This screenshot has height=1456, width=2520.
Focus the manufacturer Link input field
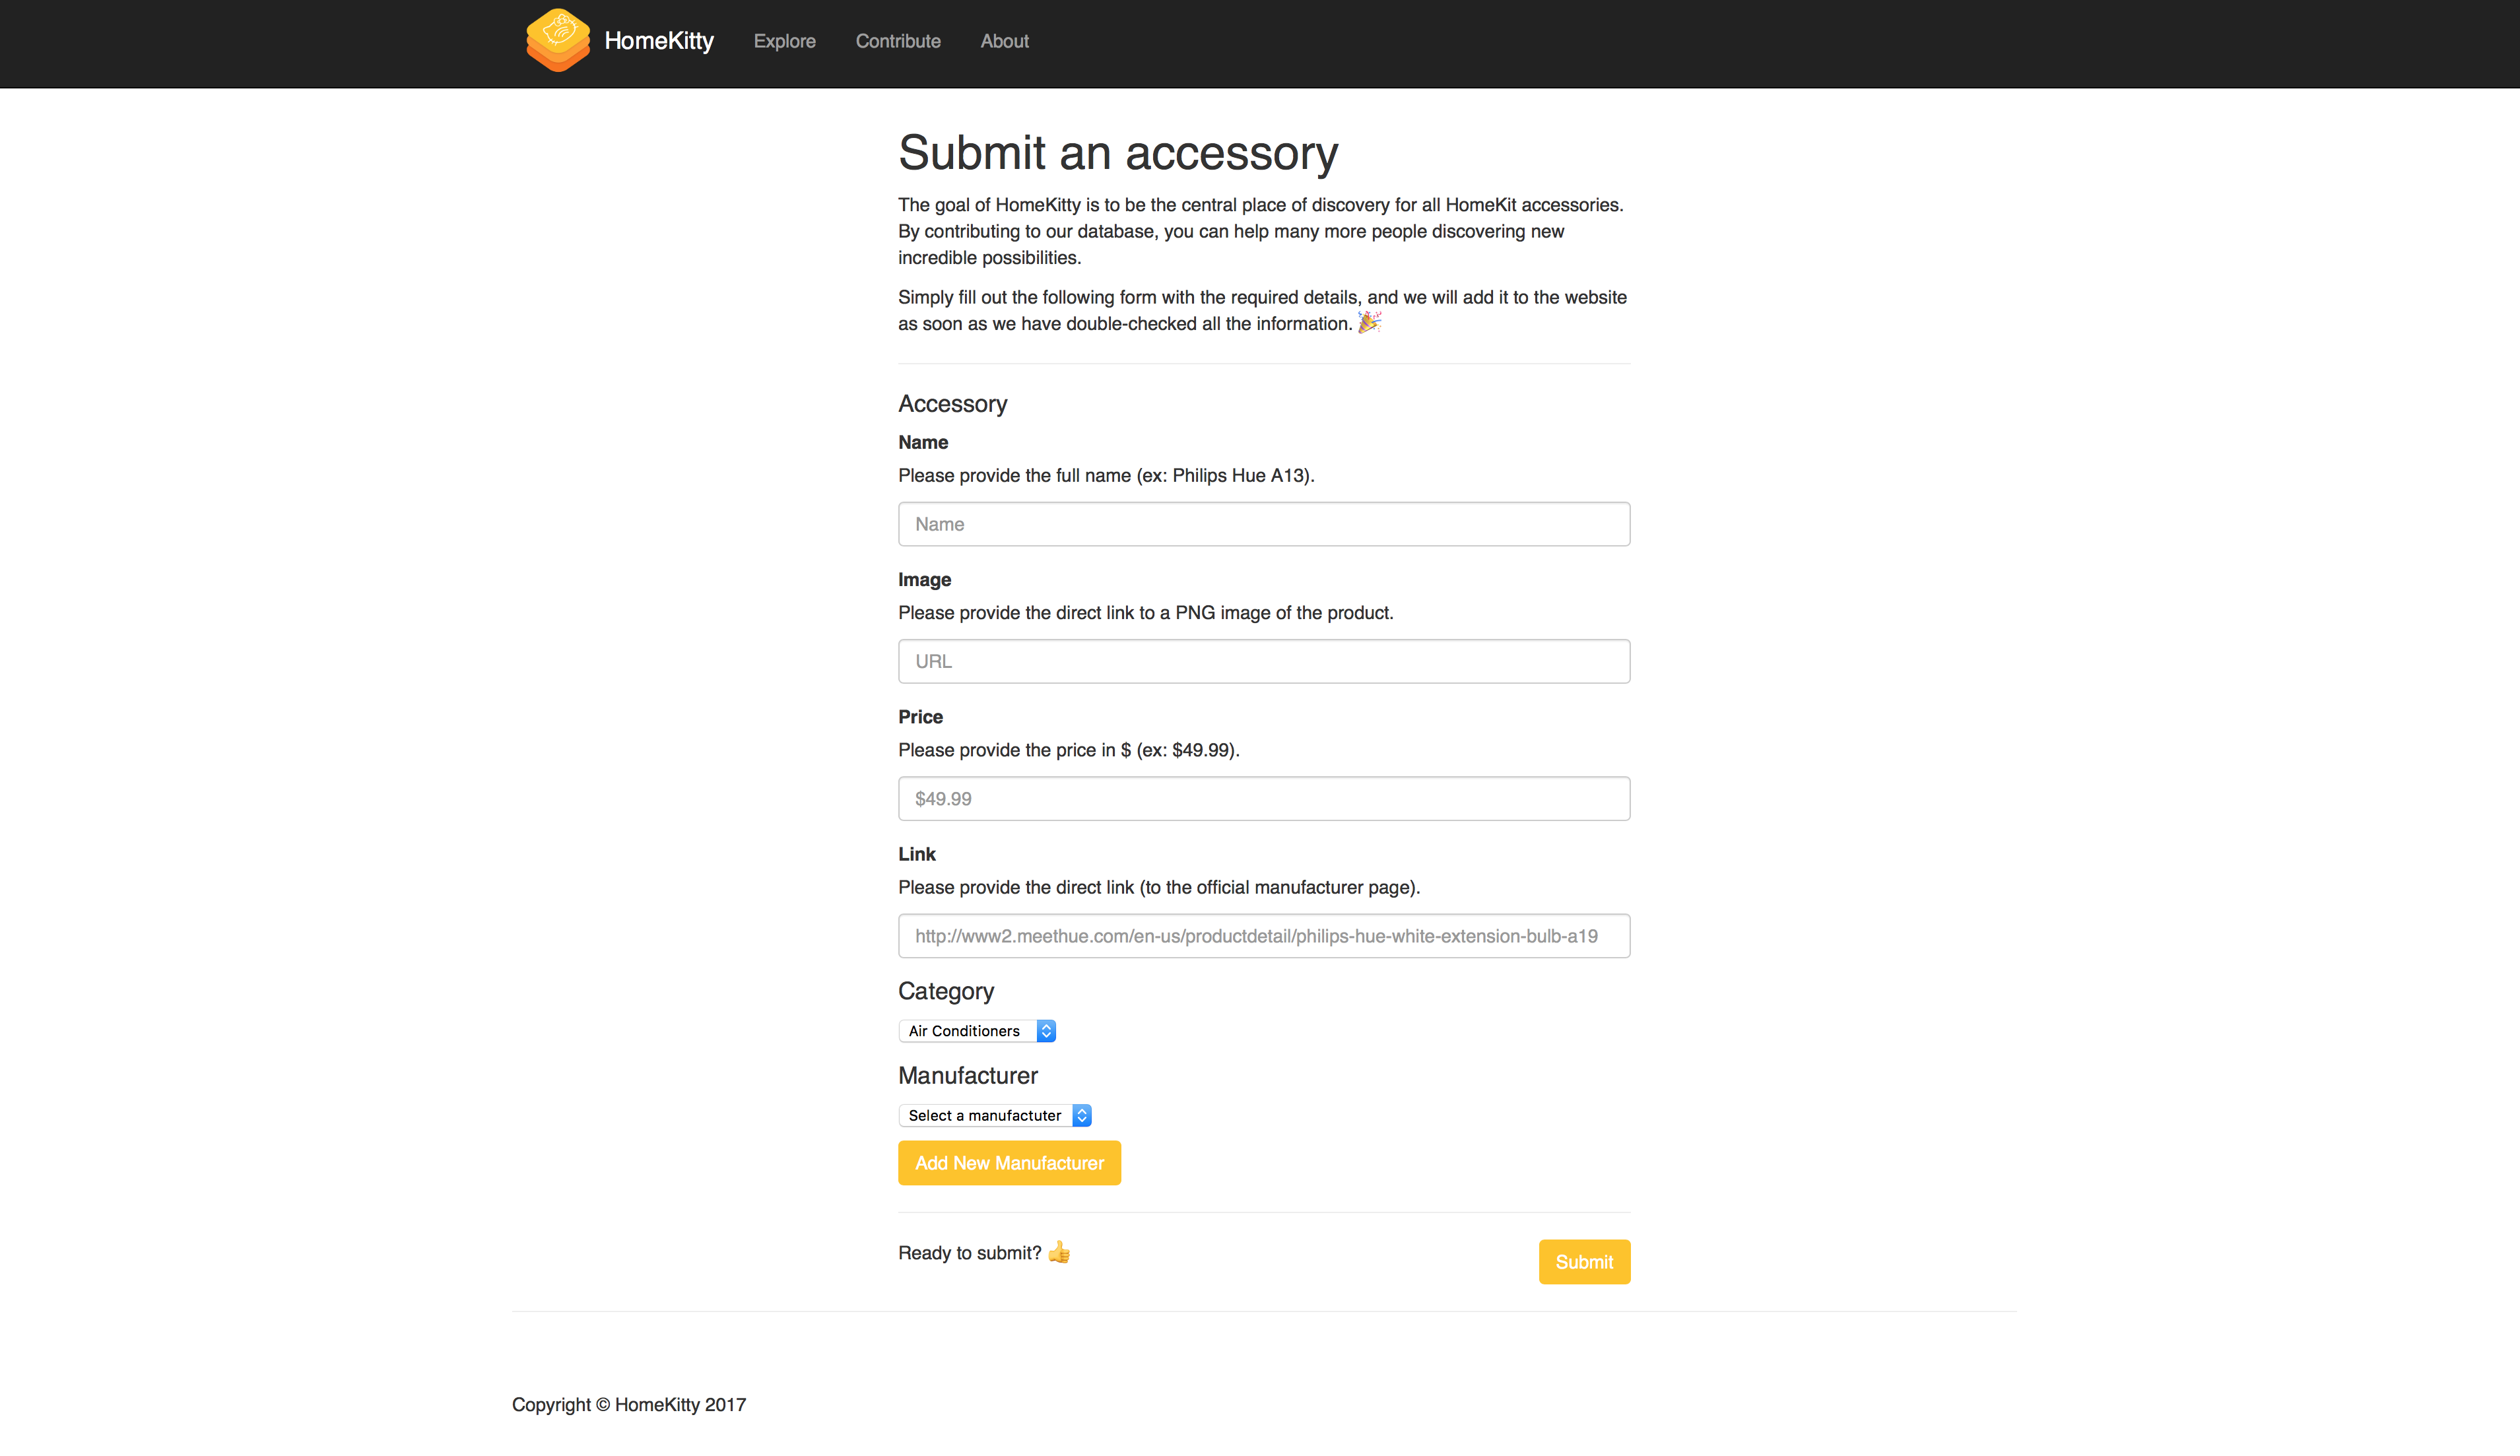click(1264, 936)
